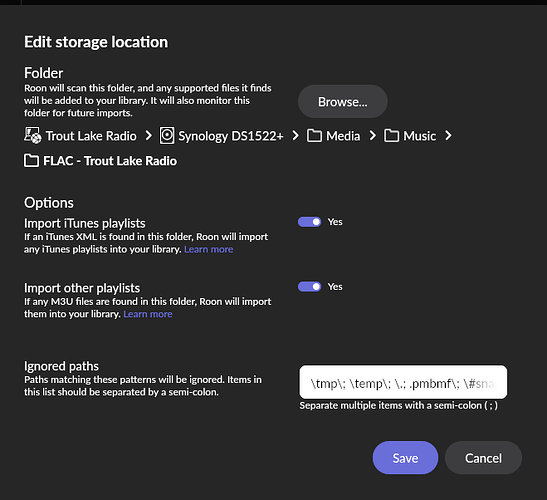This screenshot has width=547, height=500.
Task: Click chevron following the Media folder
Action: pos(373,135)
